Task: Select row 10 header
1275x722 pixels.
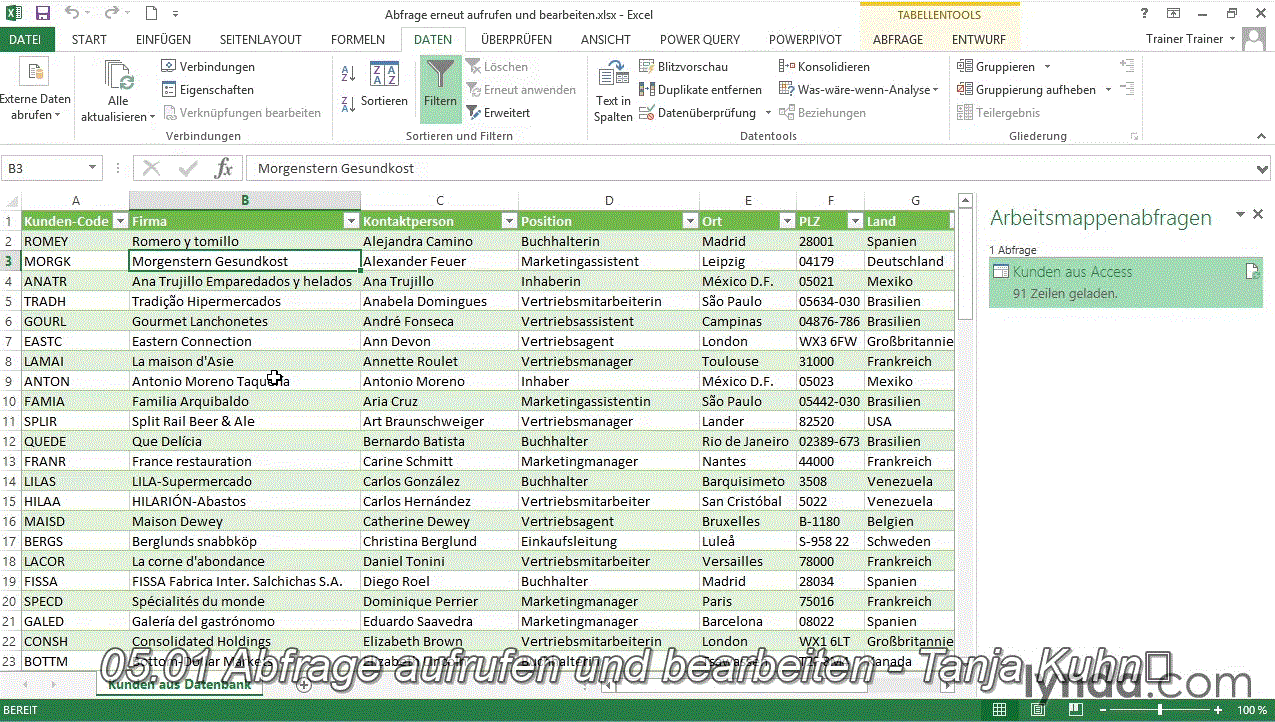Action: 10,401
